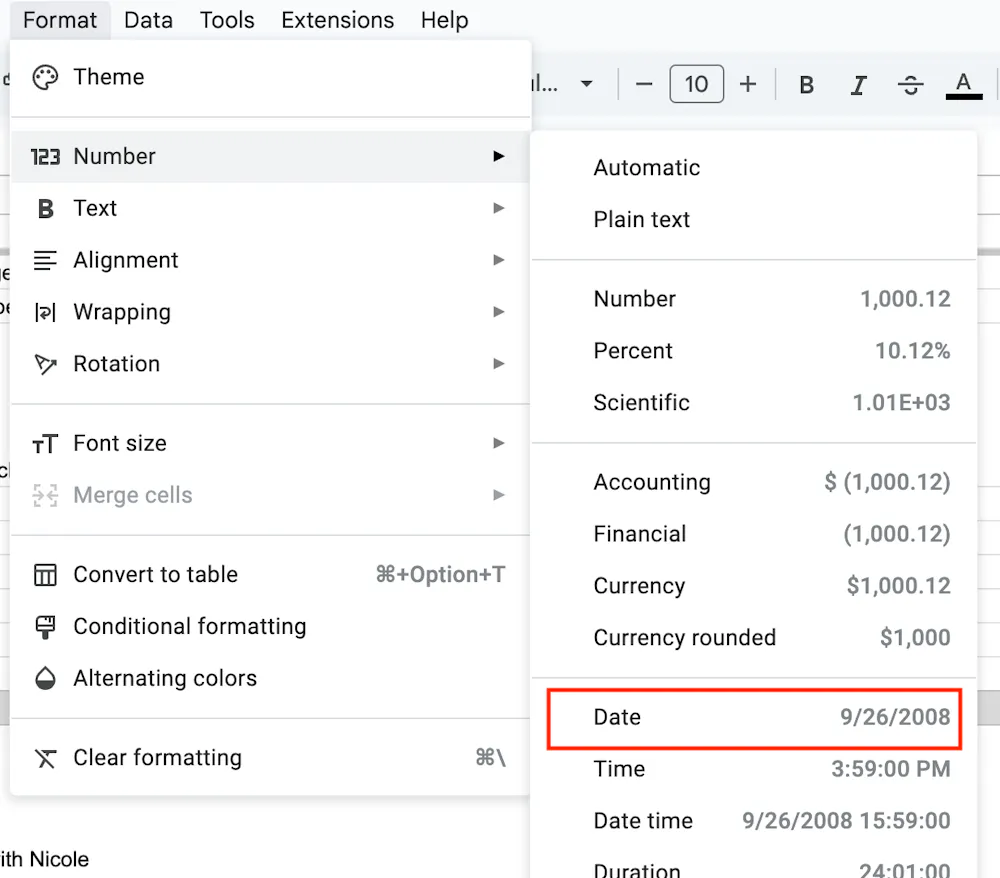Open the text color picker
The width and height of the screenshot is (1000, 878).
[x=963, y=85]
